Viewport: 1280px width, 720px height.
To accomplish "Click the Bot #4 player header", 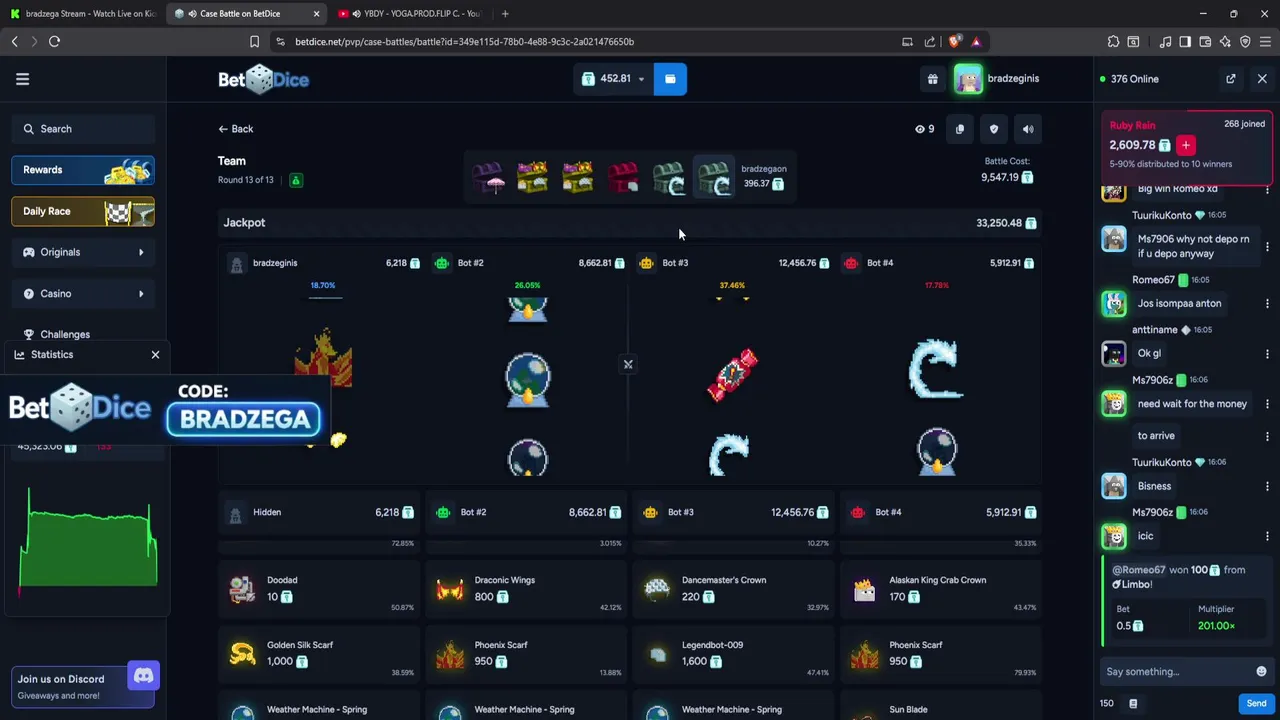I will click(940, 263).
